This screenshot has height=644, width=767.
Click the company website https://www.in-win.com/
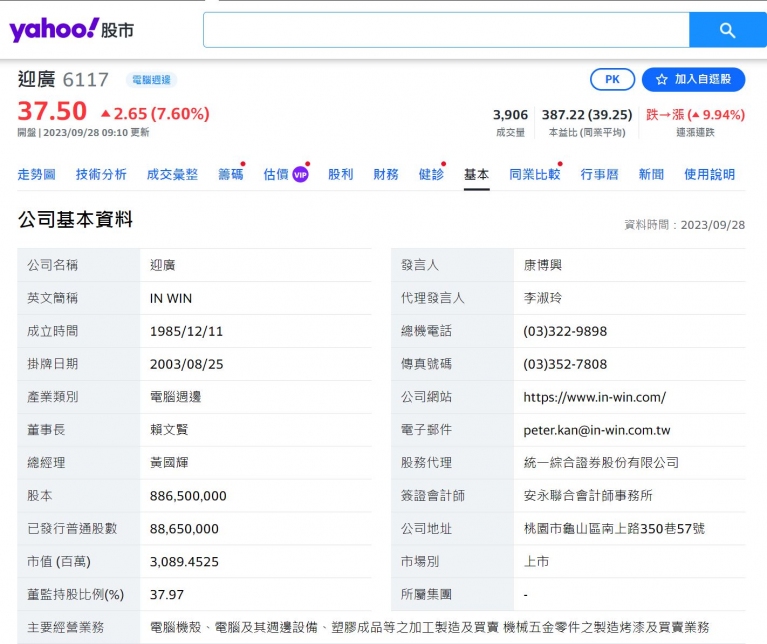[594, 397]
